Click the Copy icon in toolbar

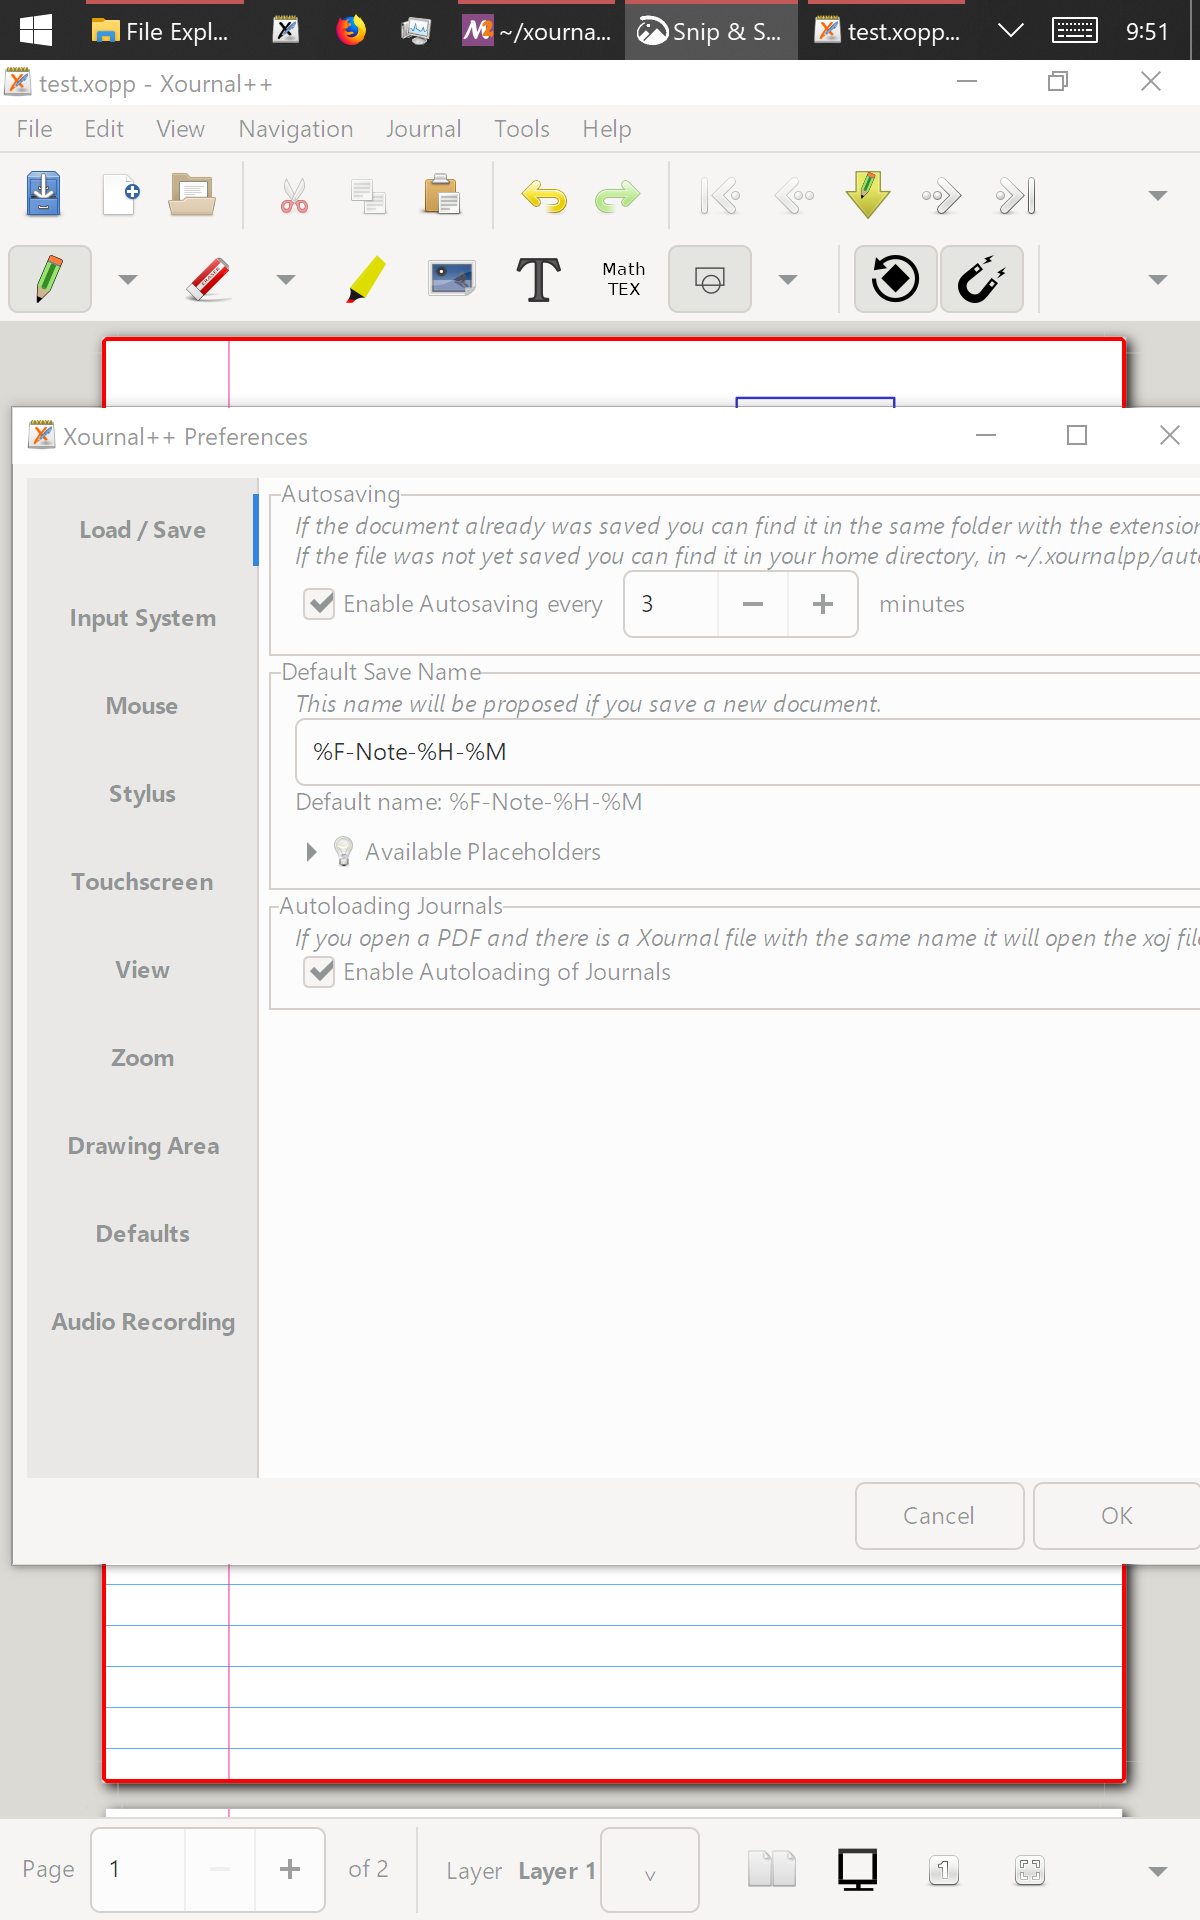click(x=368, y=196)
